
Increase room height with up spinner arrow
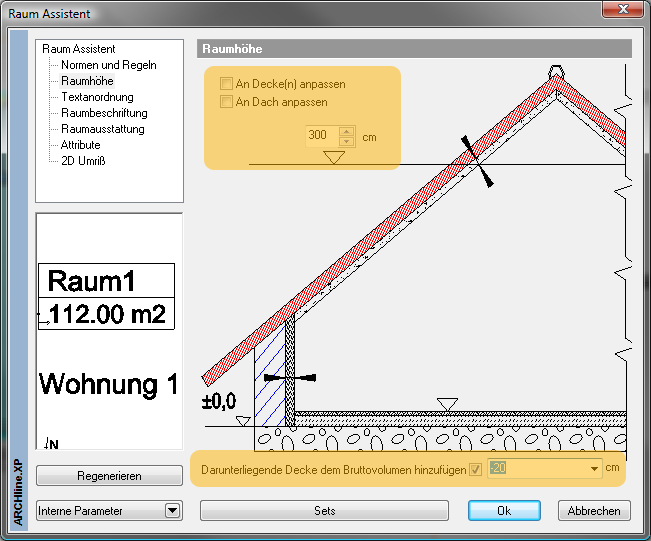(x=347, y=132)
